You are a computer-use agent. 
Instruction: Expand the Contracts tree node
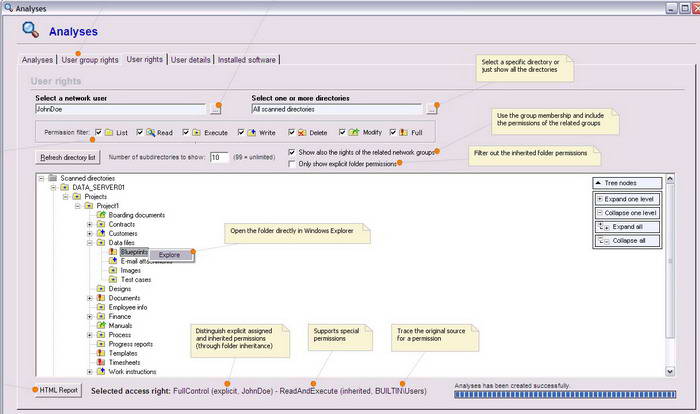(x=89, y=224)
